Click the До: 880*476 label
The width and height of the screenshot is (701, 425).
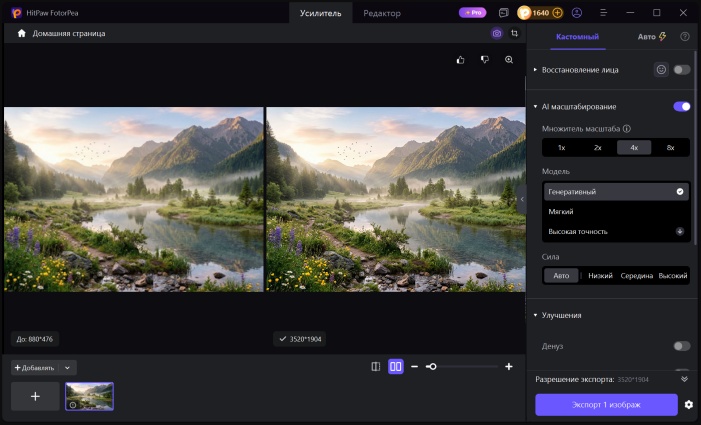35,339
